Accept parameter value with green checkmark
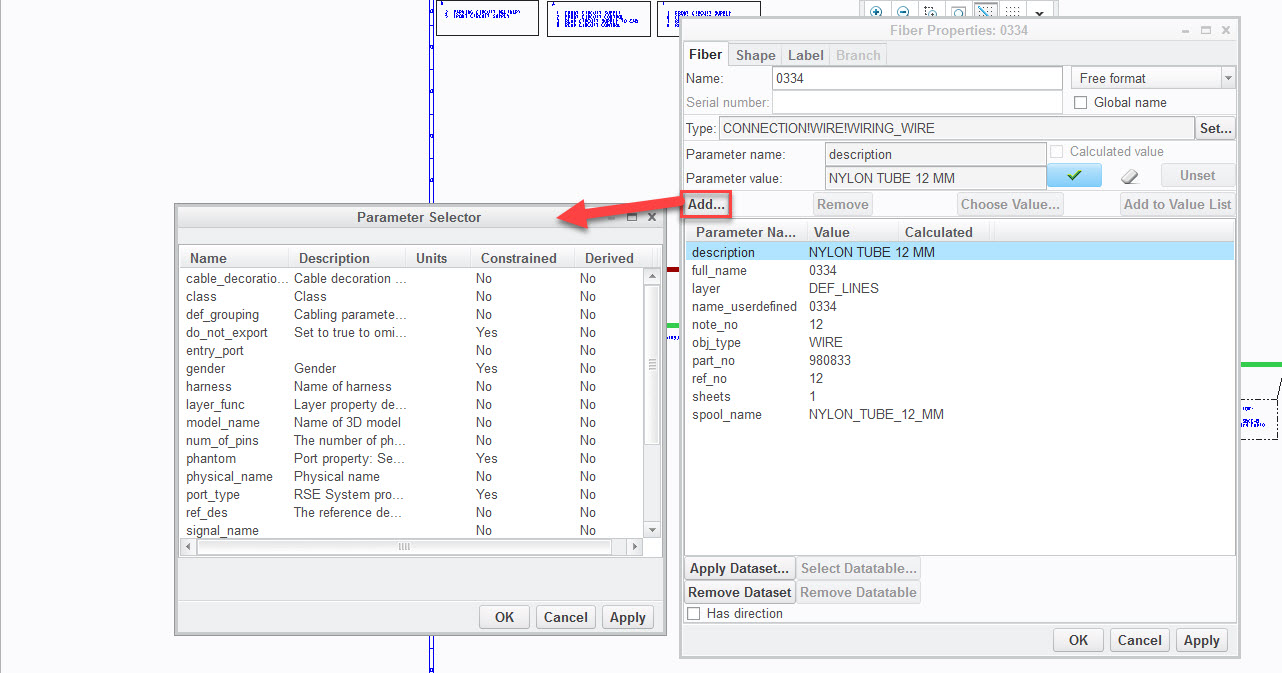 click(x=1074, y=176)
